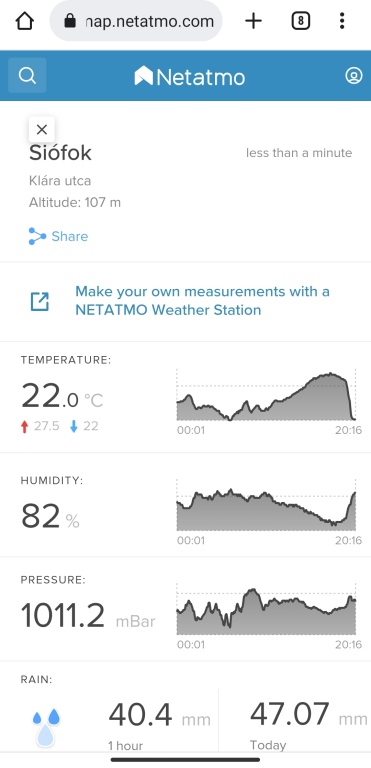Screen dimensions: 371x768
Task: Click the rain droplets icon
Action: pos(46,727)
